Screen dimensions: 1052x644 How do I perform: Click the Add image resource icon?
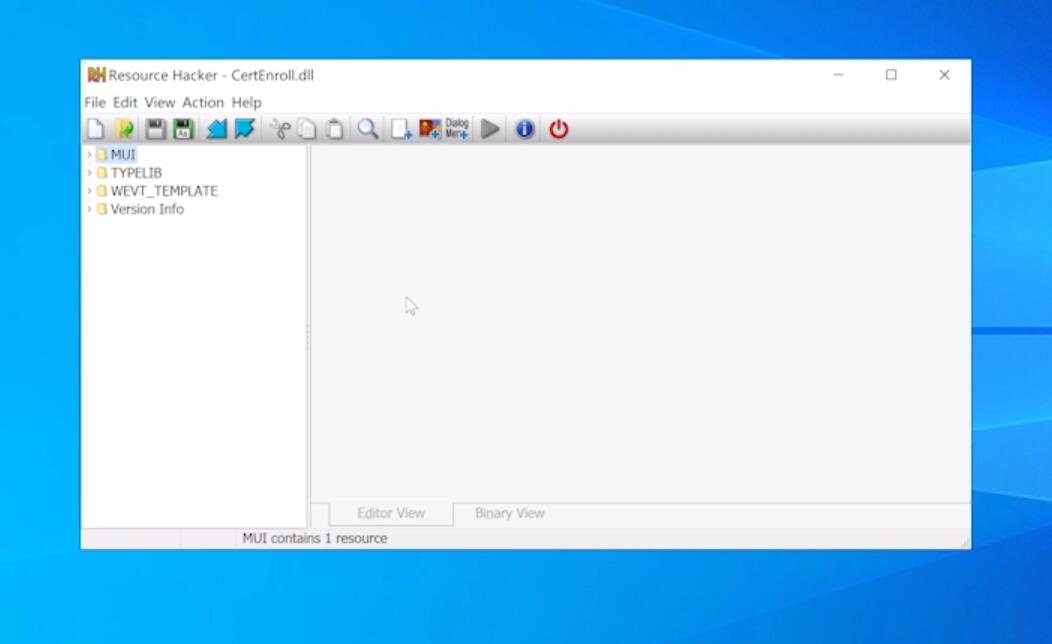tap(429, 129)
